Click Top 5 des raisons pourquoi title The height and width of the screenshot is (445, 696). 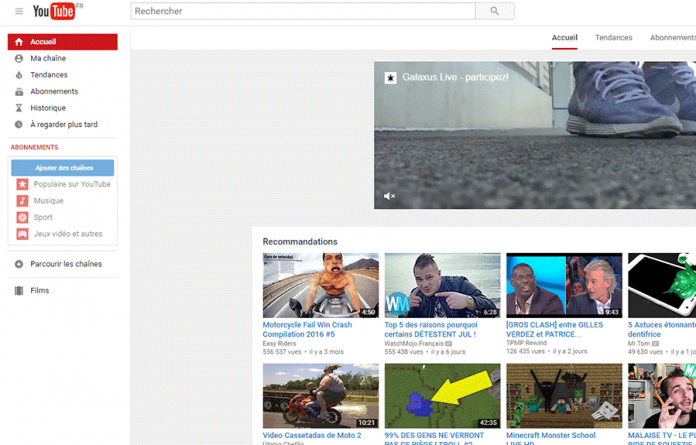(431, 330)
